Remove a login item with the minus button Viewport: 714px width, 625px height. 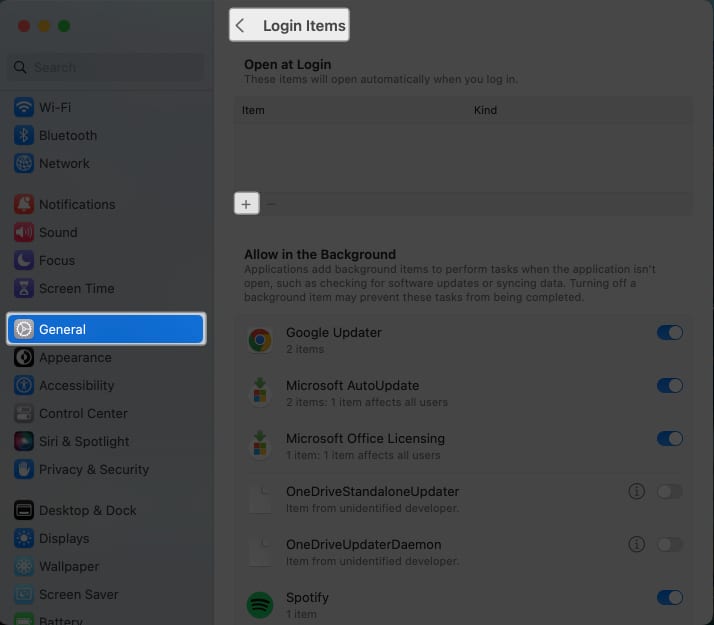click(x=271, y=203)
